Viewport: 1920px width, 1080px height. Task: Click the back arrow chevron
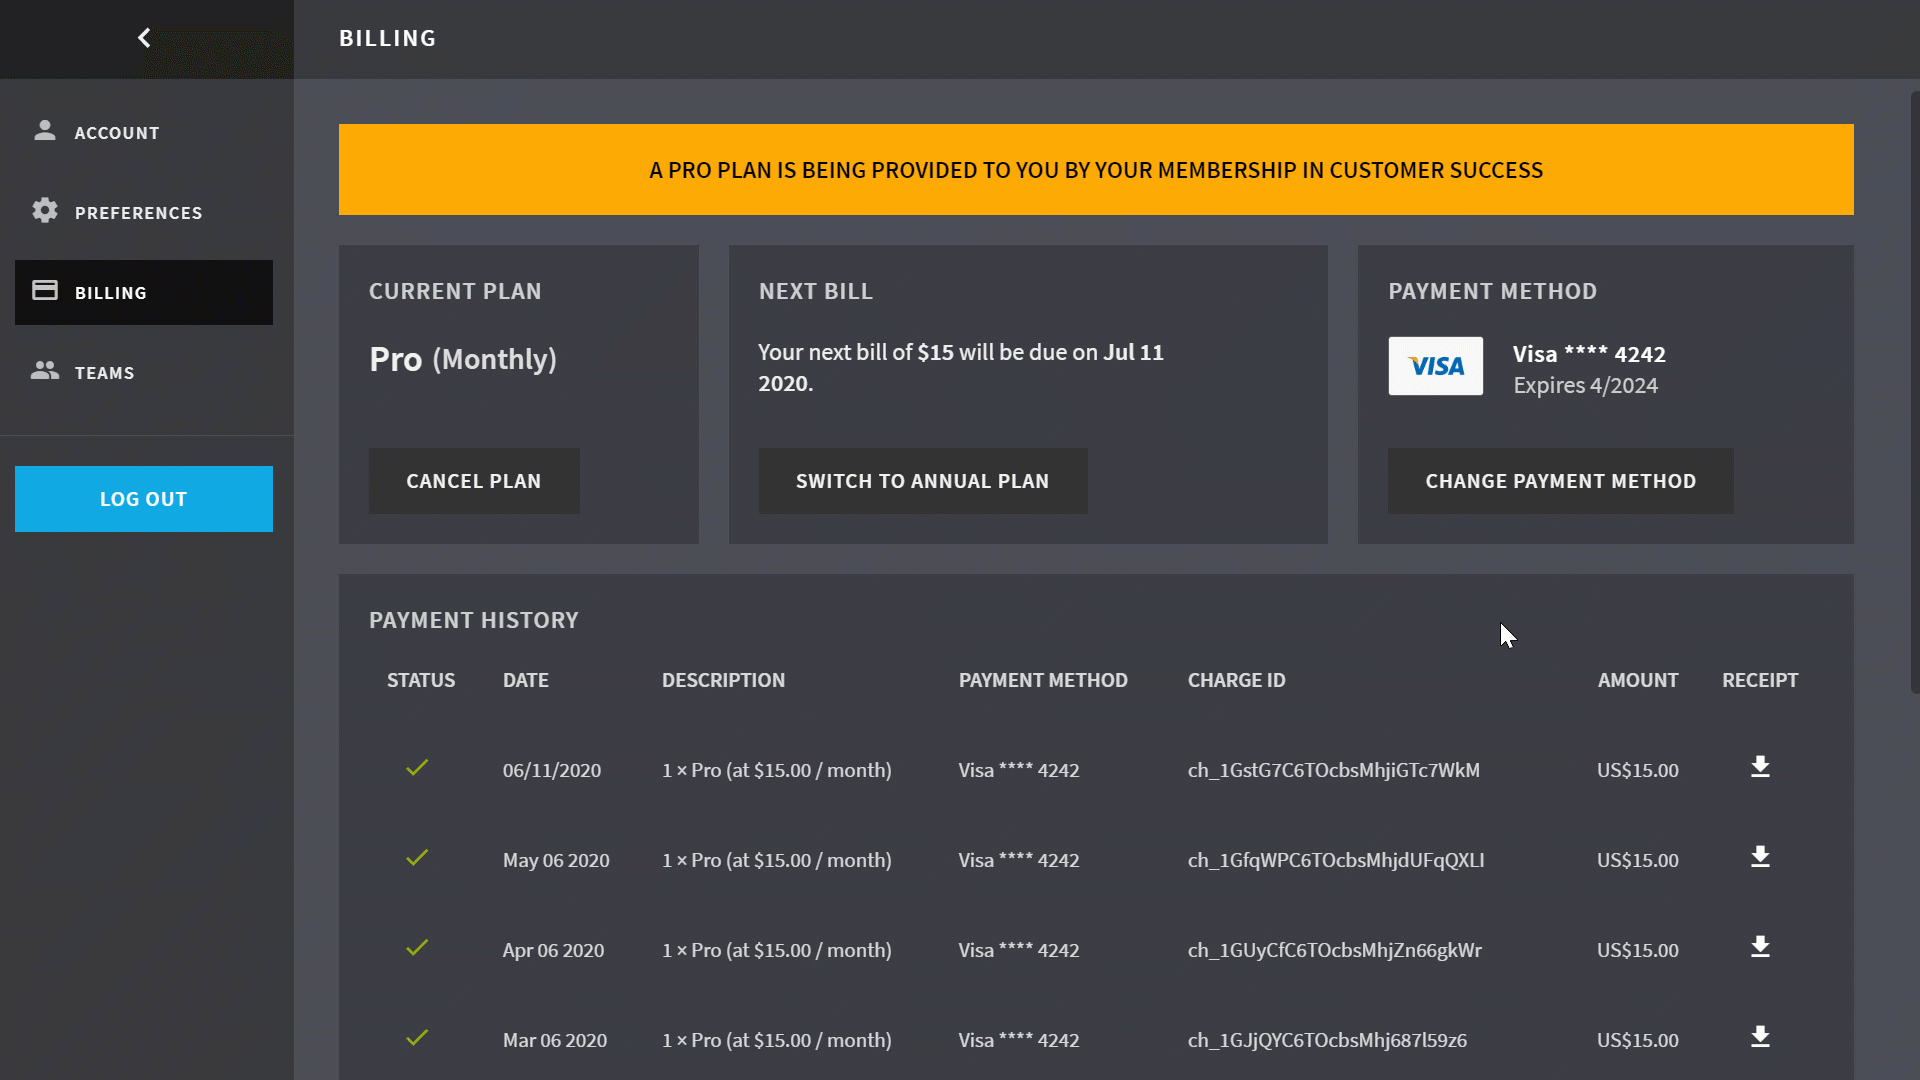[144, 38]
